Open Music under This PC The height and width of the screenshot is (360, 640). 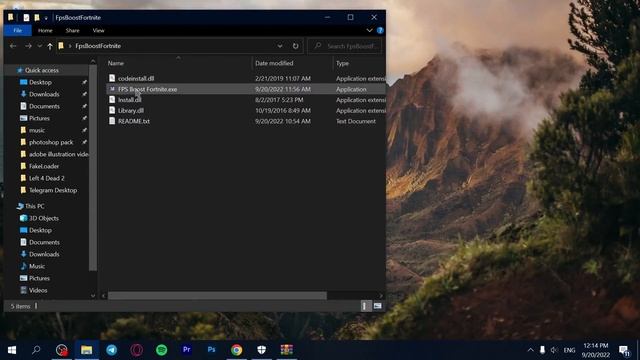pyautogui.click(x=37, y=266)
